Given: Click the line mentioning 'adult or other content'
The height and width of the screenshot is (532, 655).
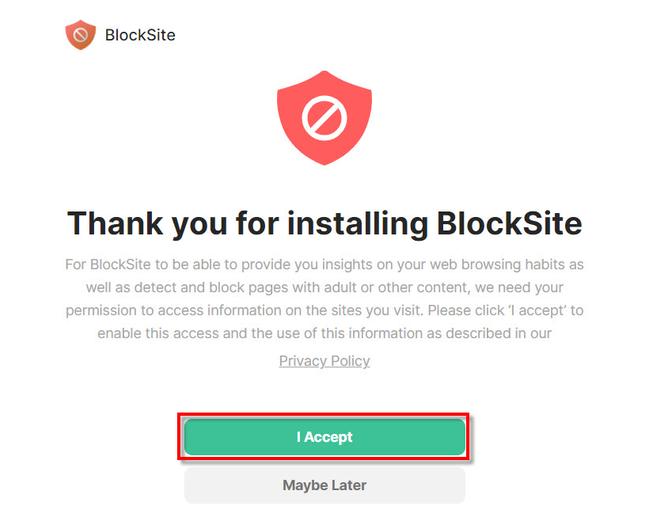Looking at the screenshot, I should point(324,287).
